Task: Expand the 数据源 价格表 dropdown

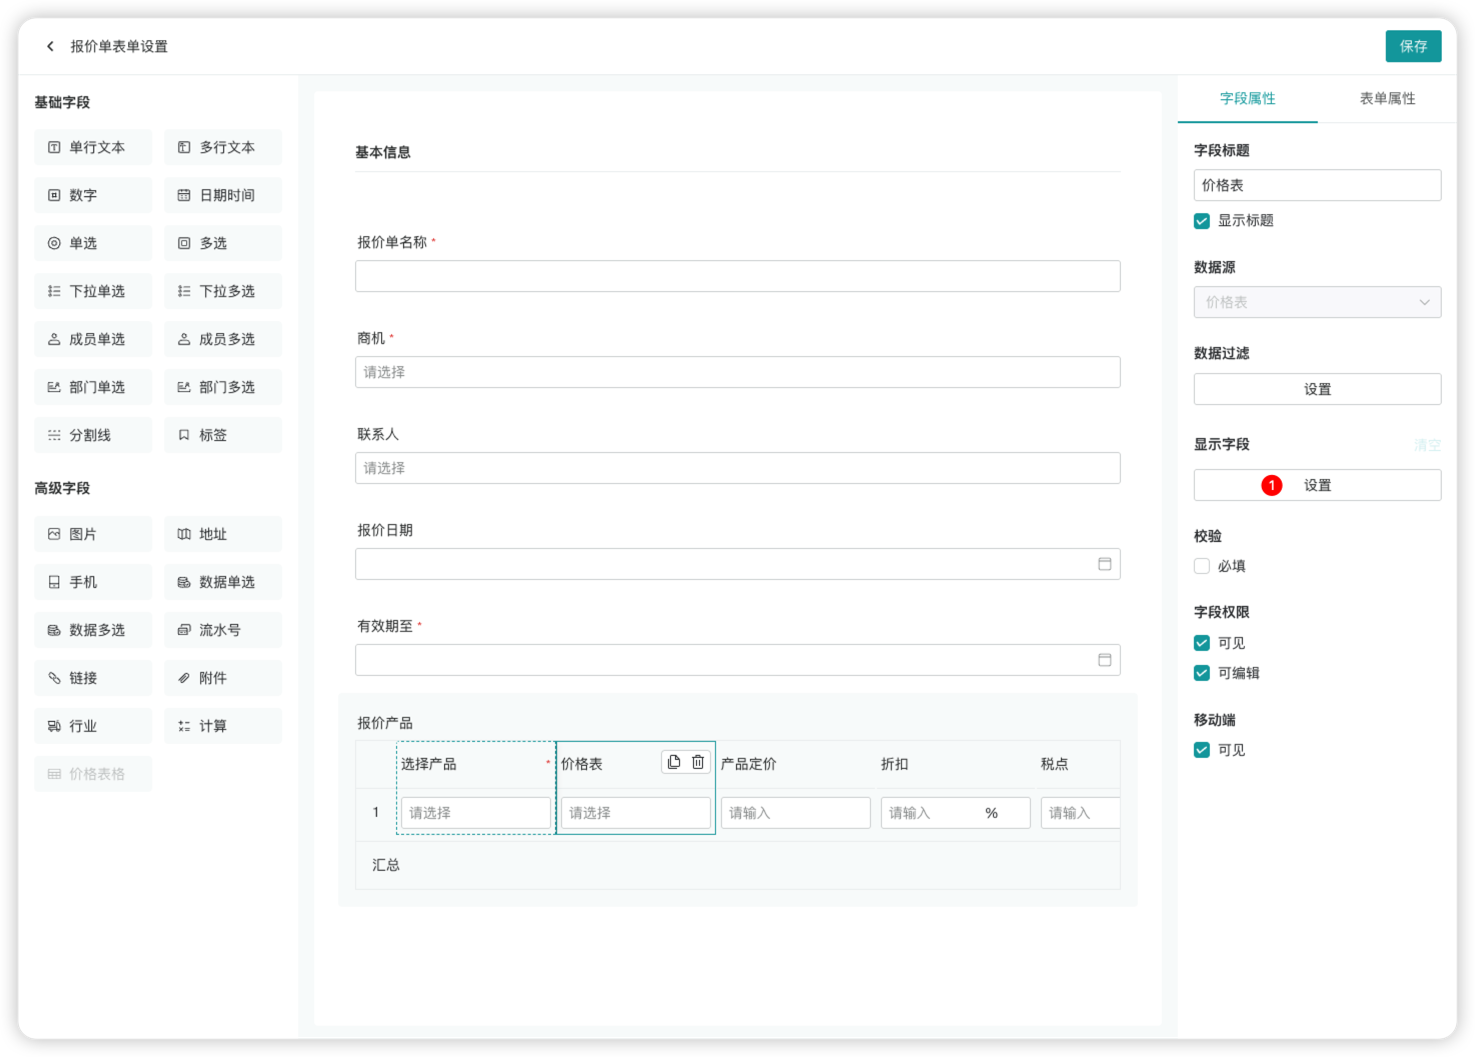Action: (1317, 302)
